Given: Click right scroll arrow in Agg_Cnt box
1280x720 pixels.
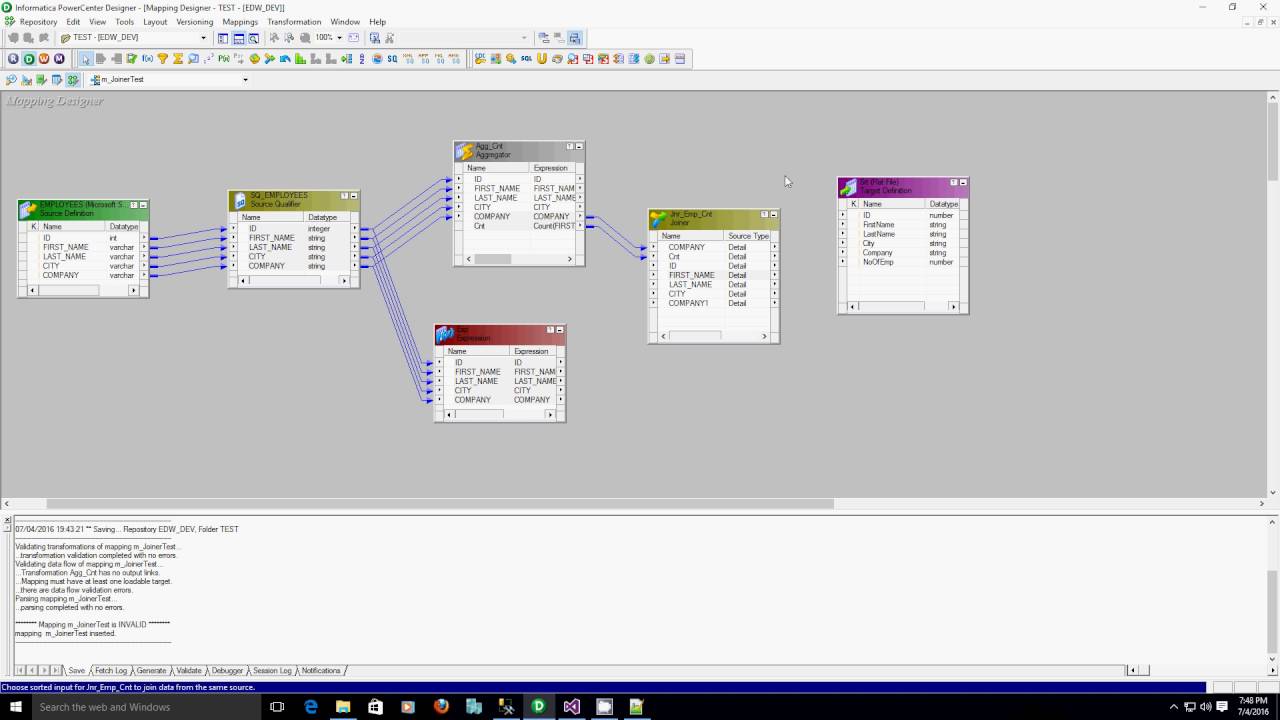Looking at the screenshot, I should (x=570, y=259).
